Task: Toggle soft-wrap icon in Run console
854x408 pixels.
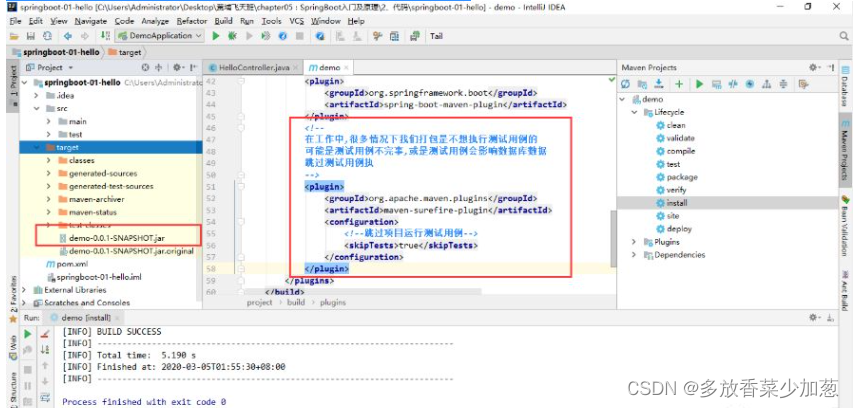Action: [x=45, y=397]
